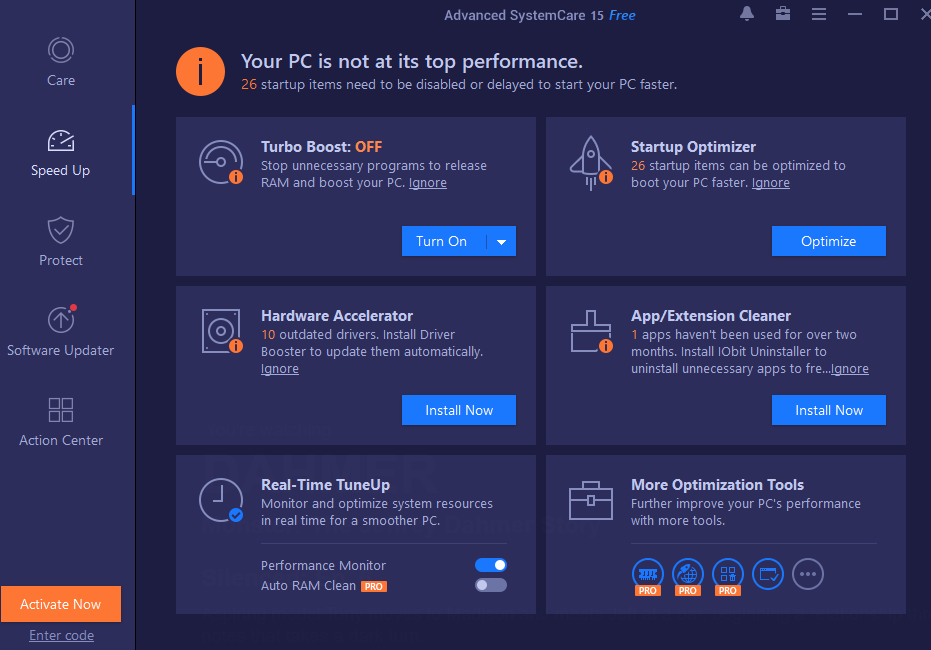931x650 pixels.
Task: Install IObit Uninstaller via Install Now
Action: point(828,410)
